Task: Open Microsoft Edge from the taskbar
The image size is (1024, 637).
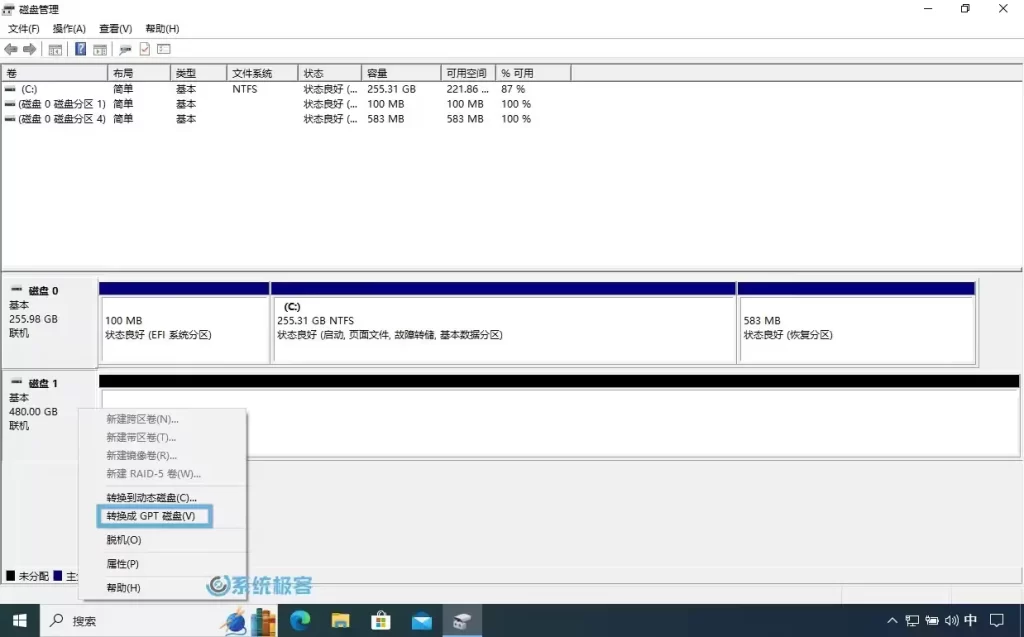Action: pos(300,621)
